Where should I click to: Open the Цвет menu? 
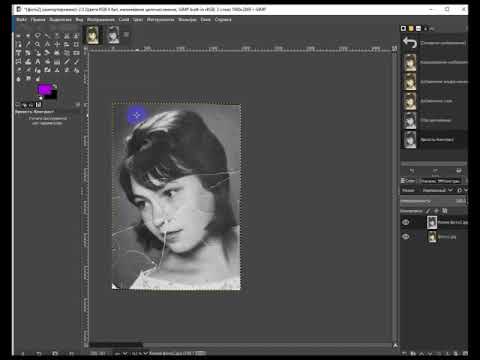coord(138,20)
